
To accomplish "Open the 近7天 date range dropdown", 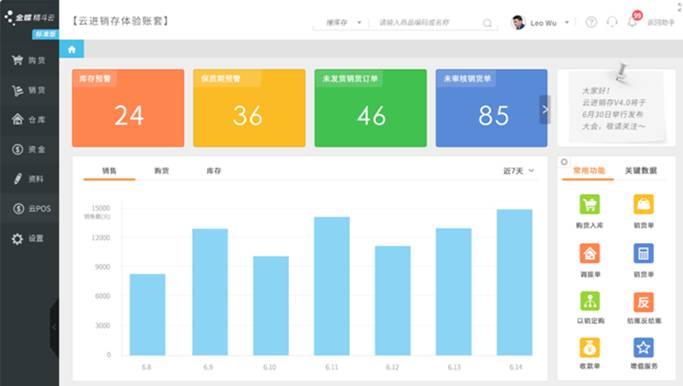I will [518, 171].
